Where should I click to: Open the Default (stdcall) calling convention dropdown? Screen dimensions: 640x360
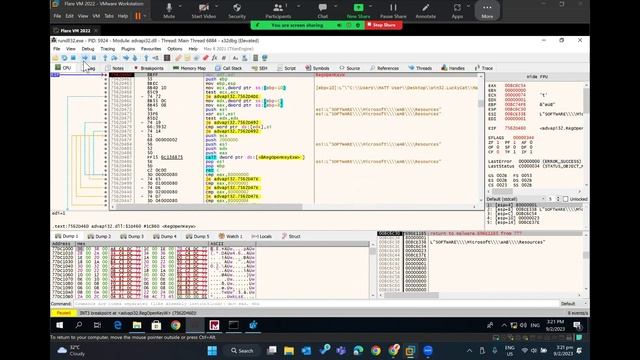pyautogui.click(x=516, y=199)
